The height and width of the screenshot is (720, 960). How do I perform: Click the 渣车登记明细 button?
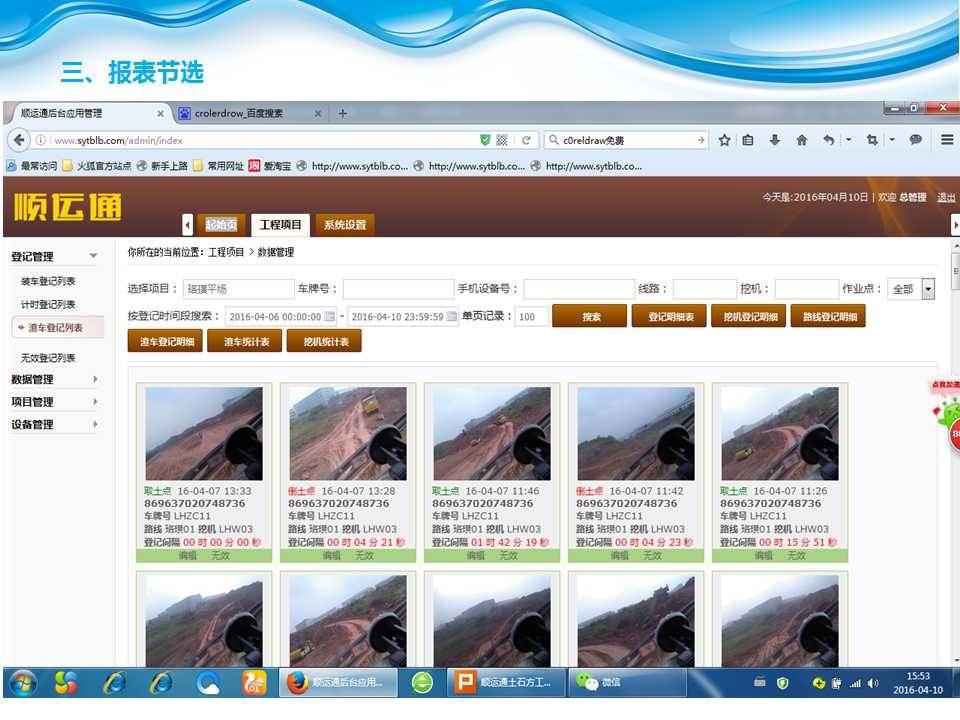(x=165, y=341)
